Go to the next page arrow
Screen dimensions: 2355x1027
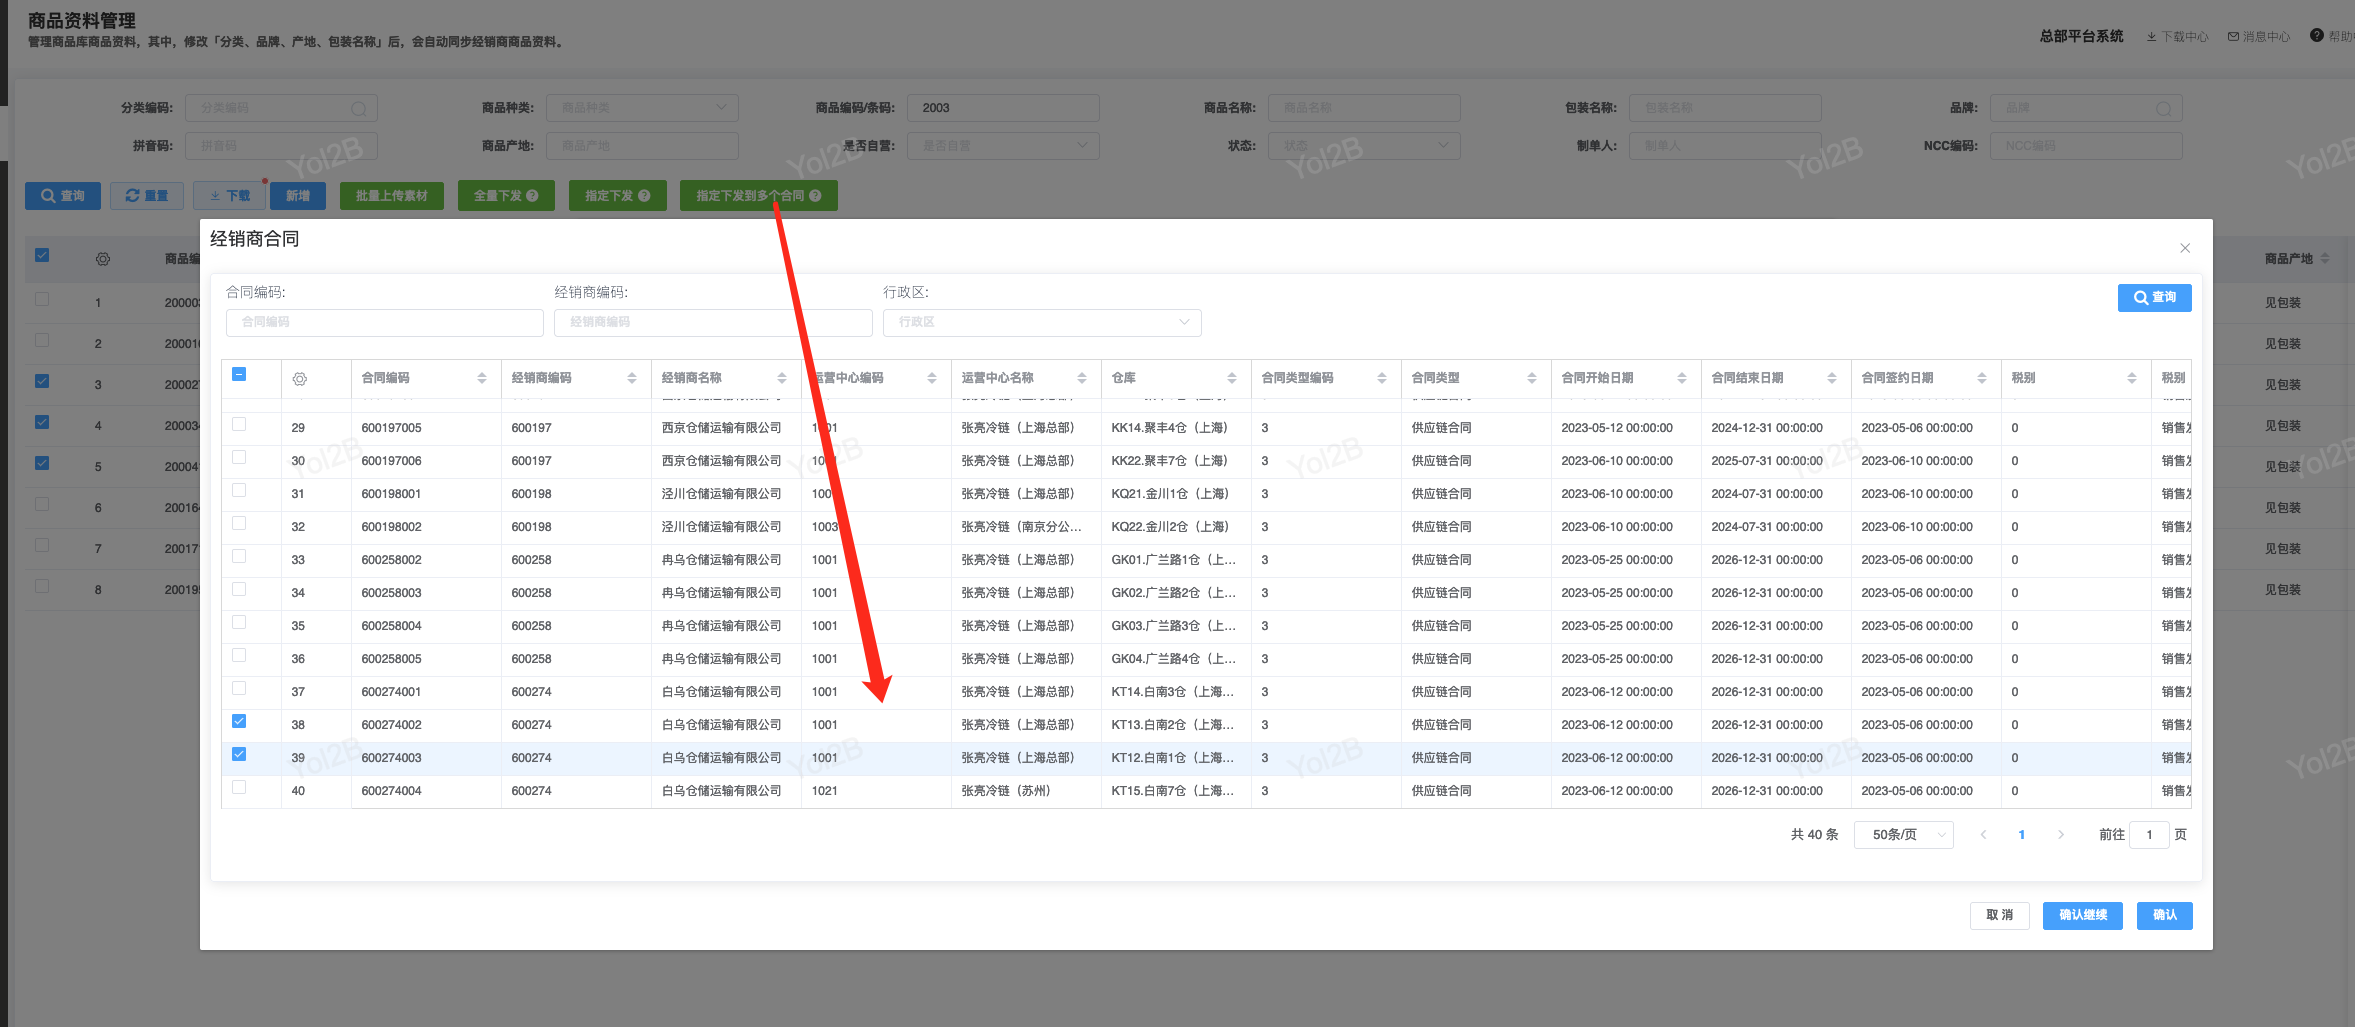click(x=2060, y=835)
